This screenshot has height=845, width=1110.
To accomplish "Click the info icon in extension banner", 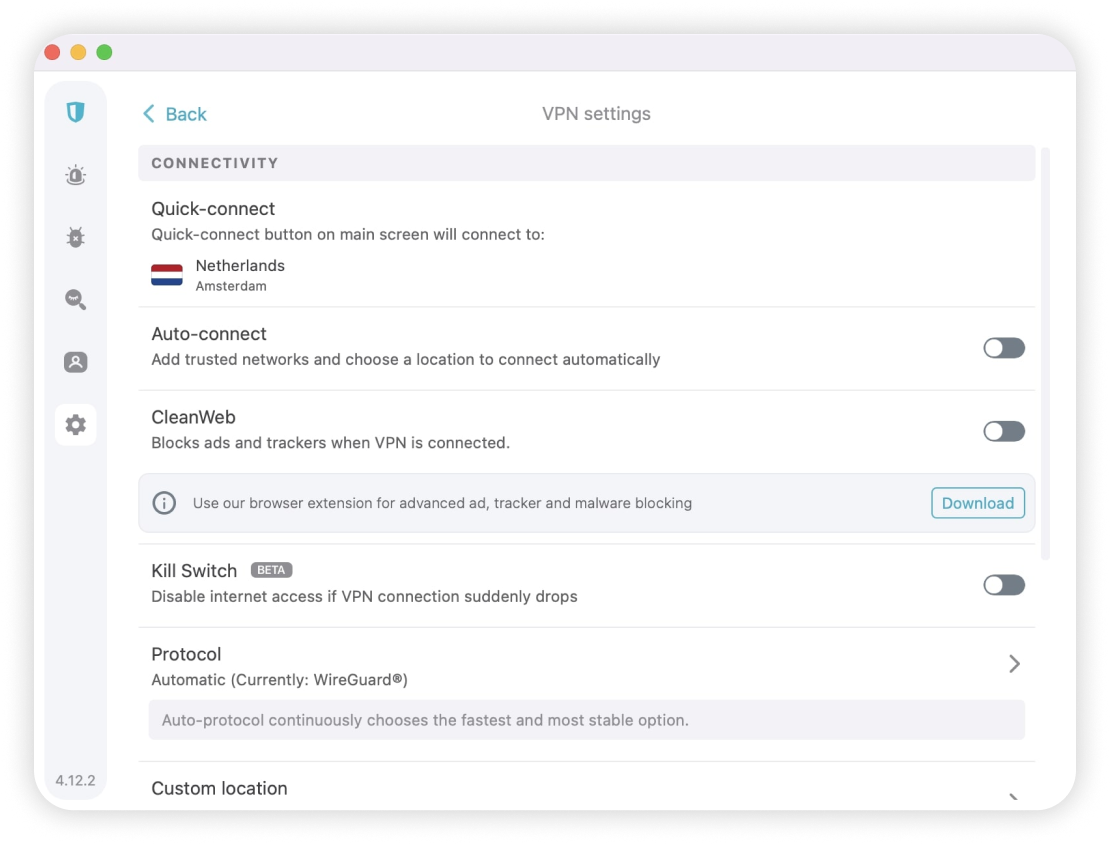I will pos(164,503).
